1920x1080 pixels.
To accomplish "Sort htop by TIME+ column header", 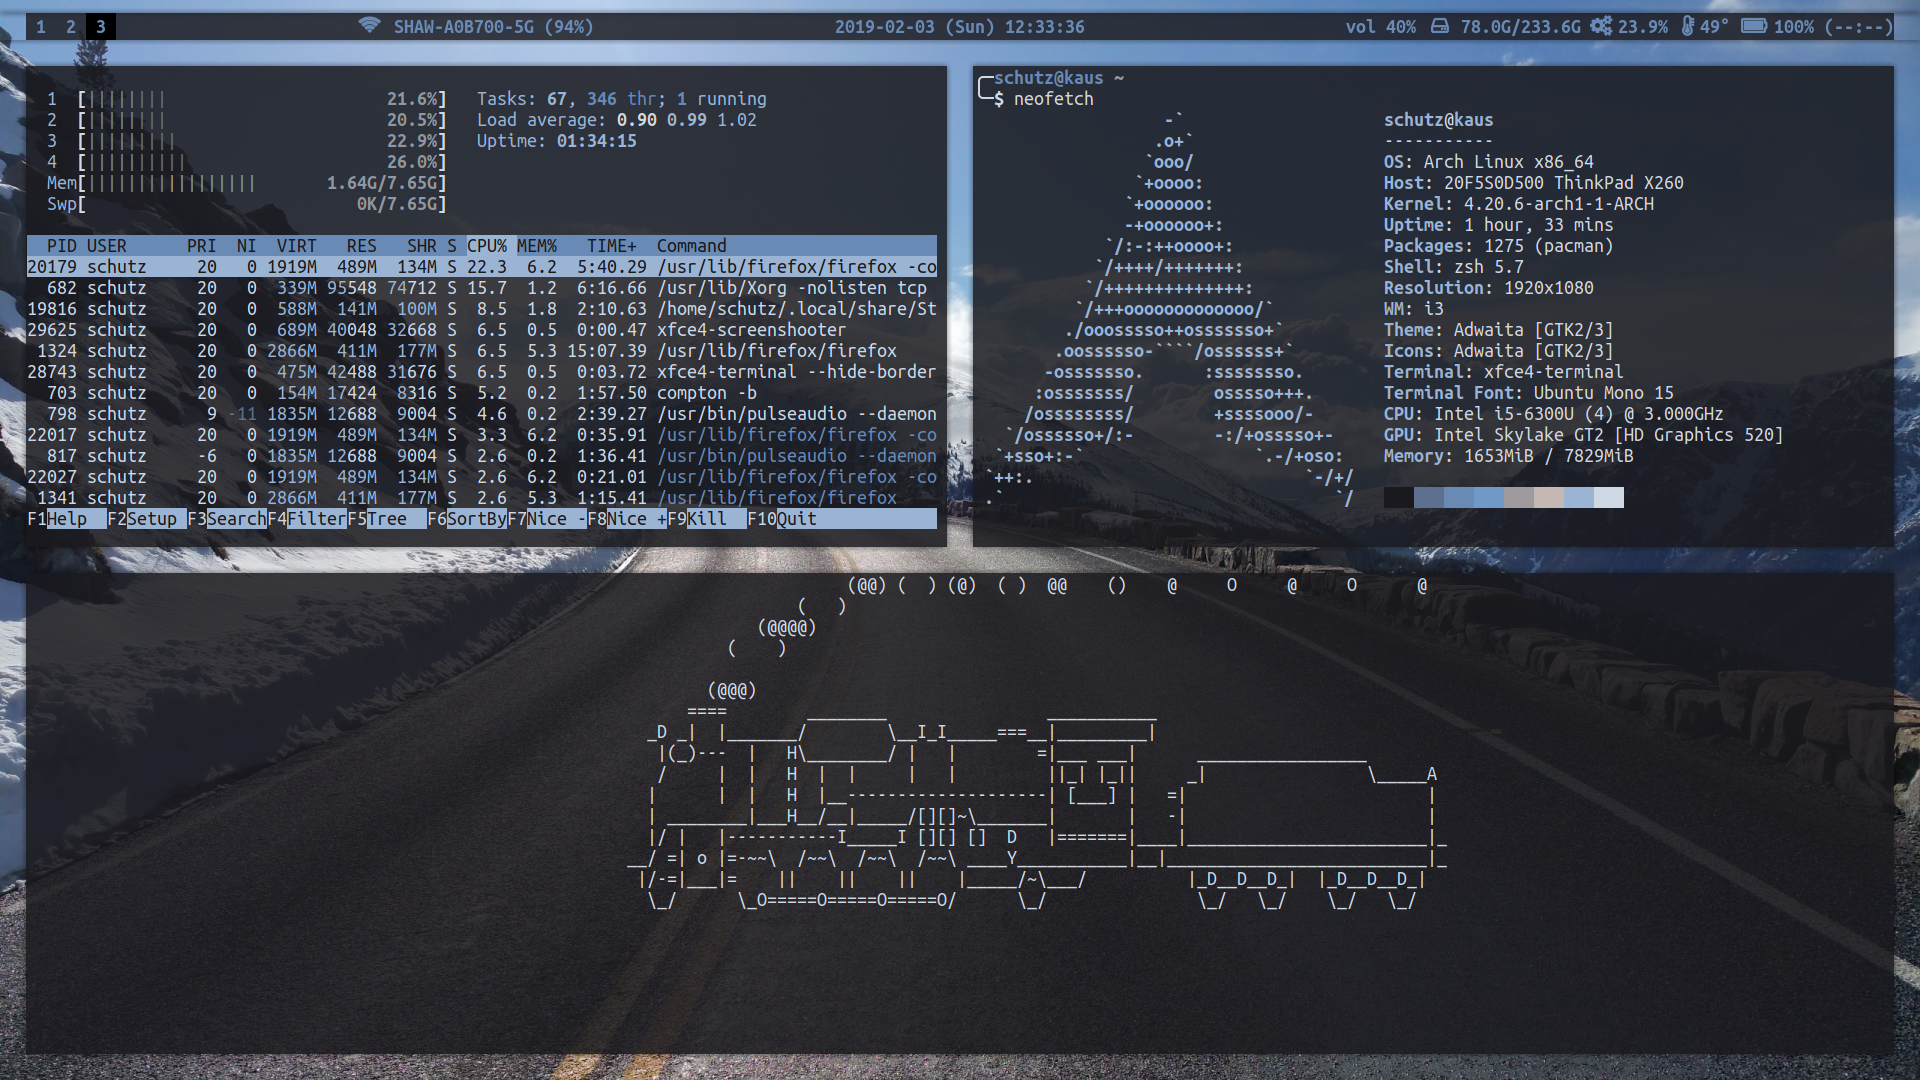I will [612, 246].
